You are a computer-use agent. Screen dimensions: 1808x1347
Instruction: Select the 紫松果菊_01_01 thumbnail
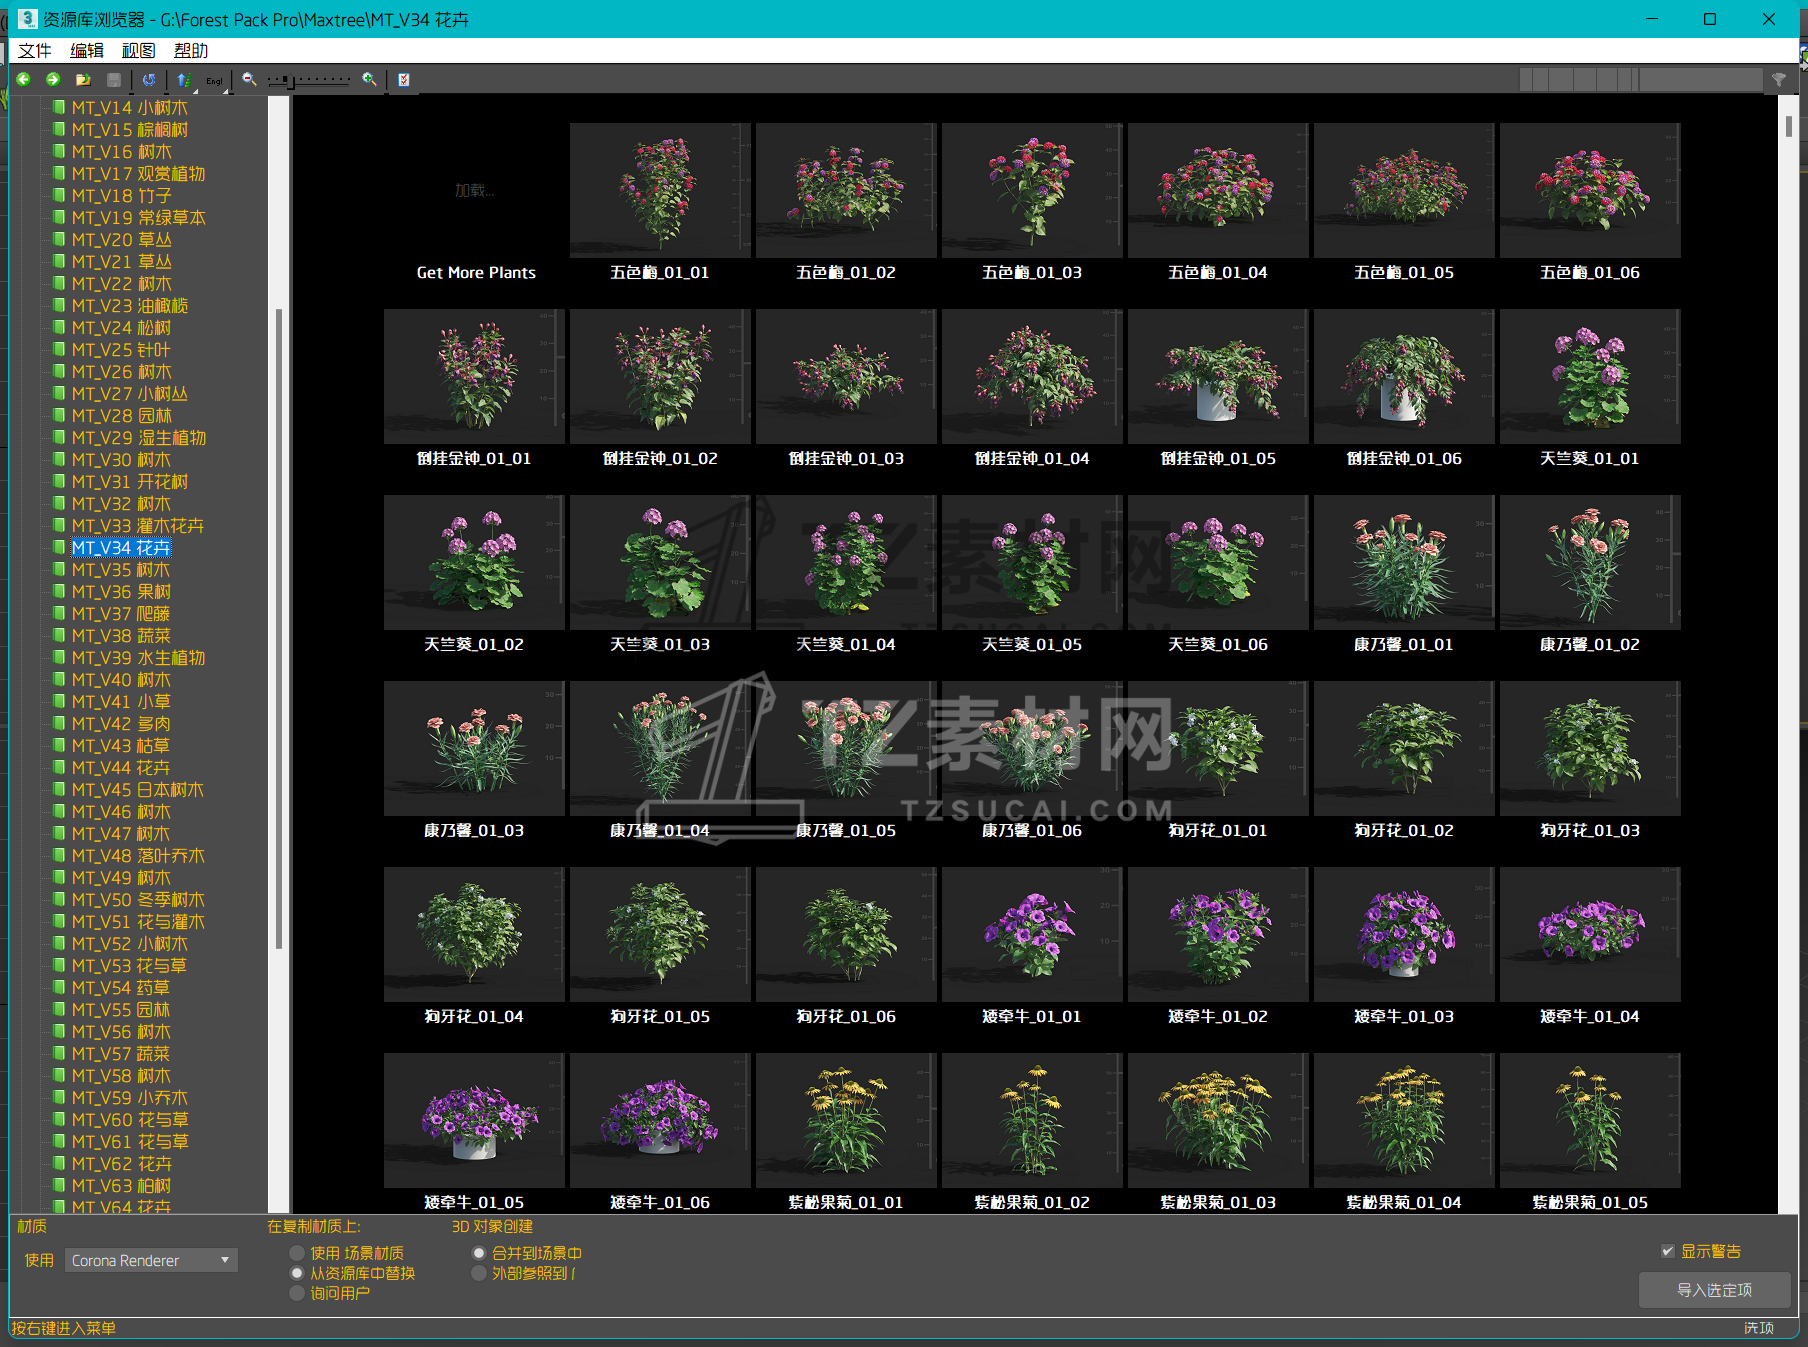click(x=846, y=1120)
